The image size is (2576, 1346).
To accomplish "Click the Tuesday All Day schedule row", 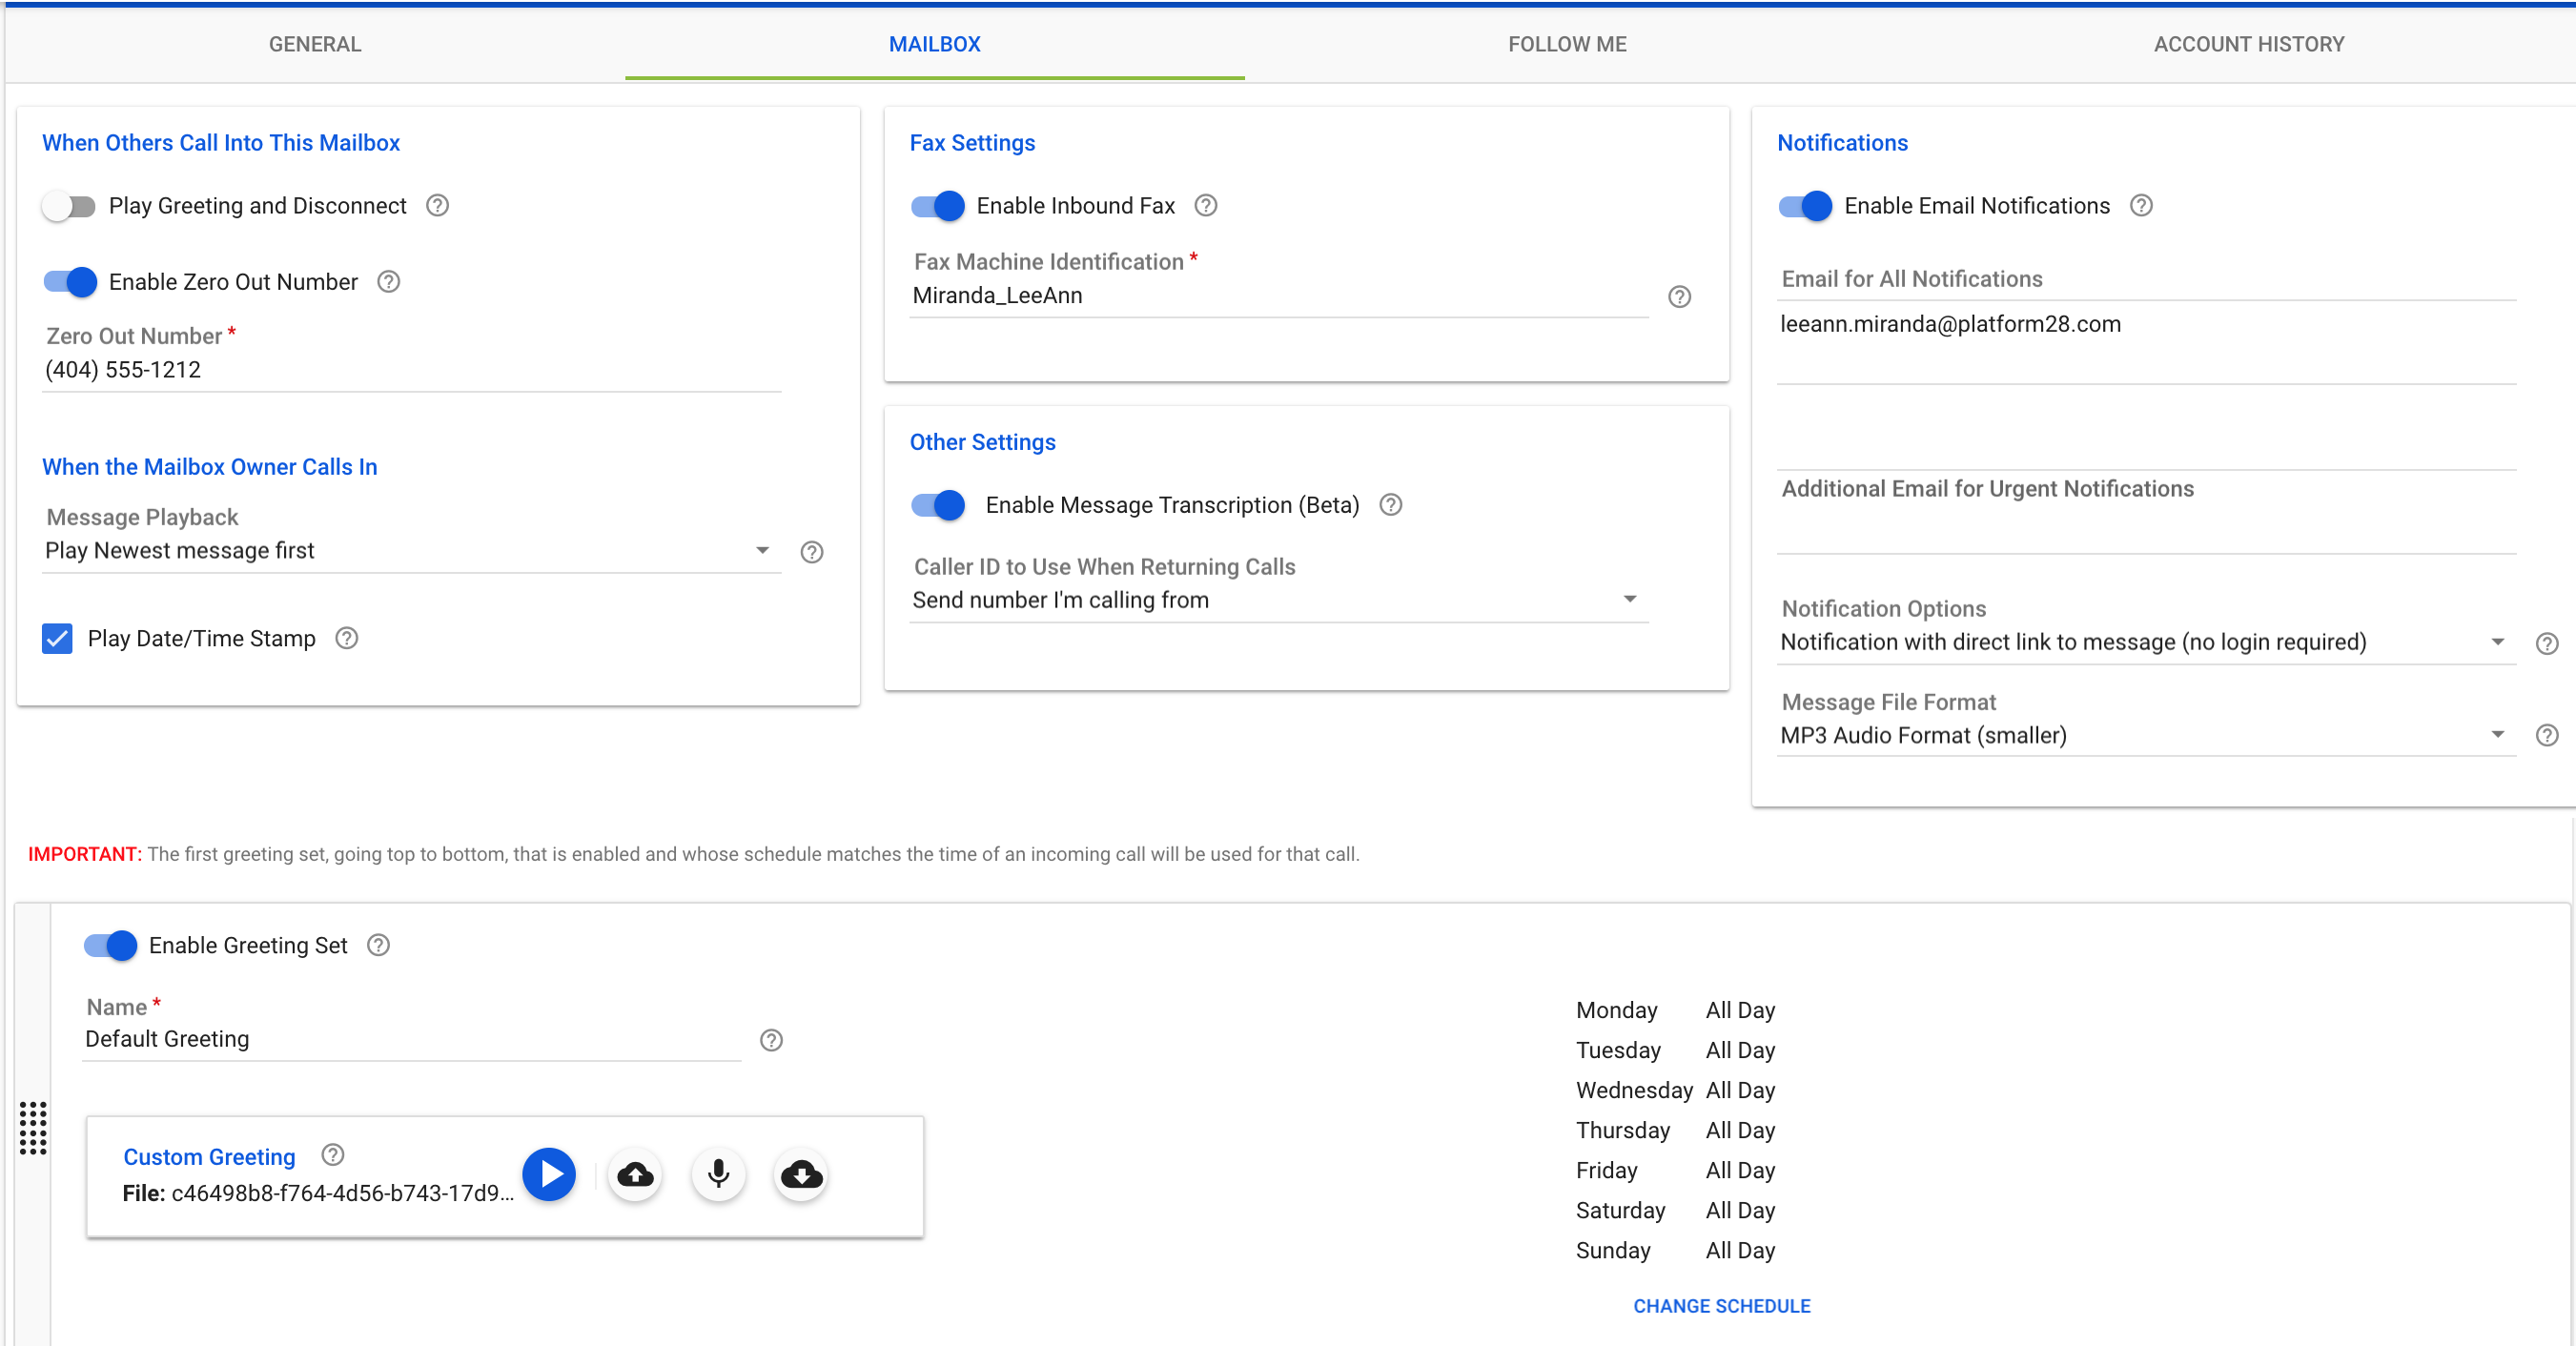I will coord(1675,1050).
